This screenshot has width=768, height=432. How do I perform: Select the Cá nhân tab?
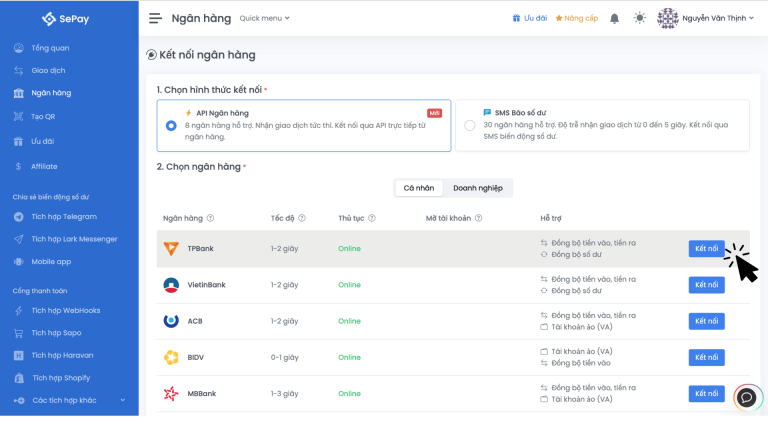coord(419,188)
